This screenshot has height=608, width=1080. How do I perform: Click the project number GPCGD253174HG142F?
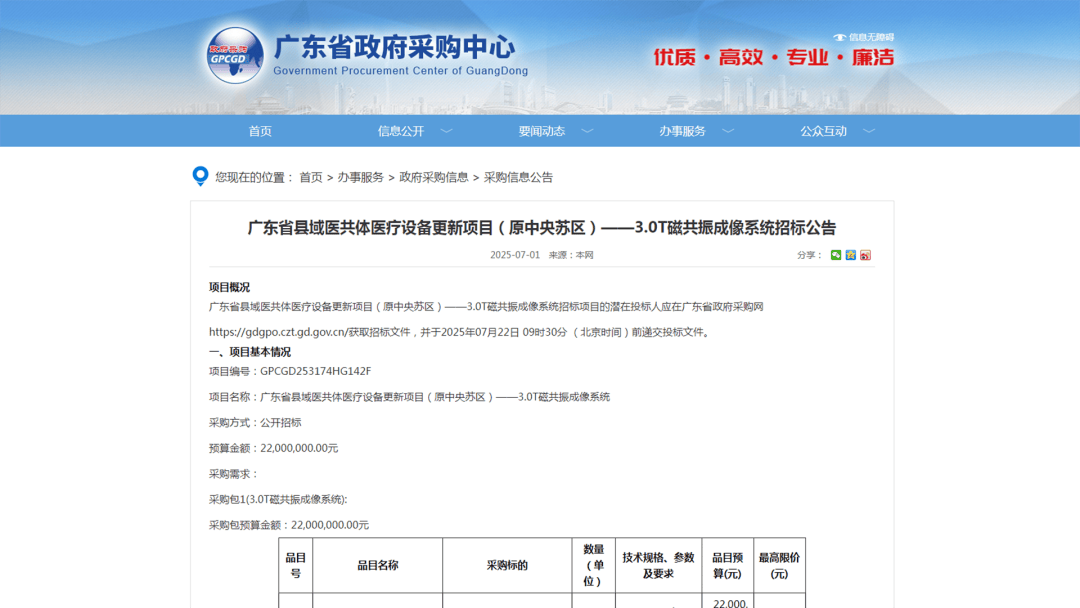[x=315, y=371]
